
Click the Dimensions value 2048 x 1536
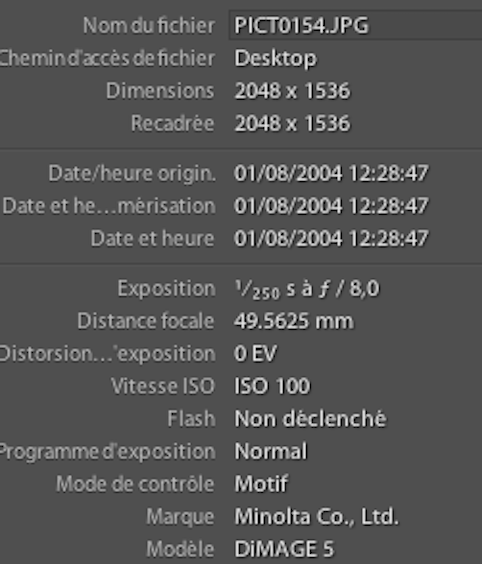(x=292, y=91)
